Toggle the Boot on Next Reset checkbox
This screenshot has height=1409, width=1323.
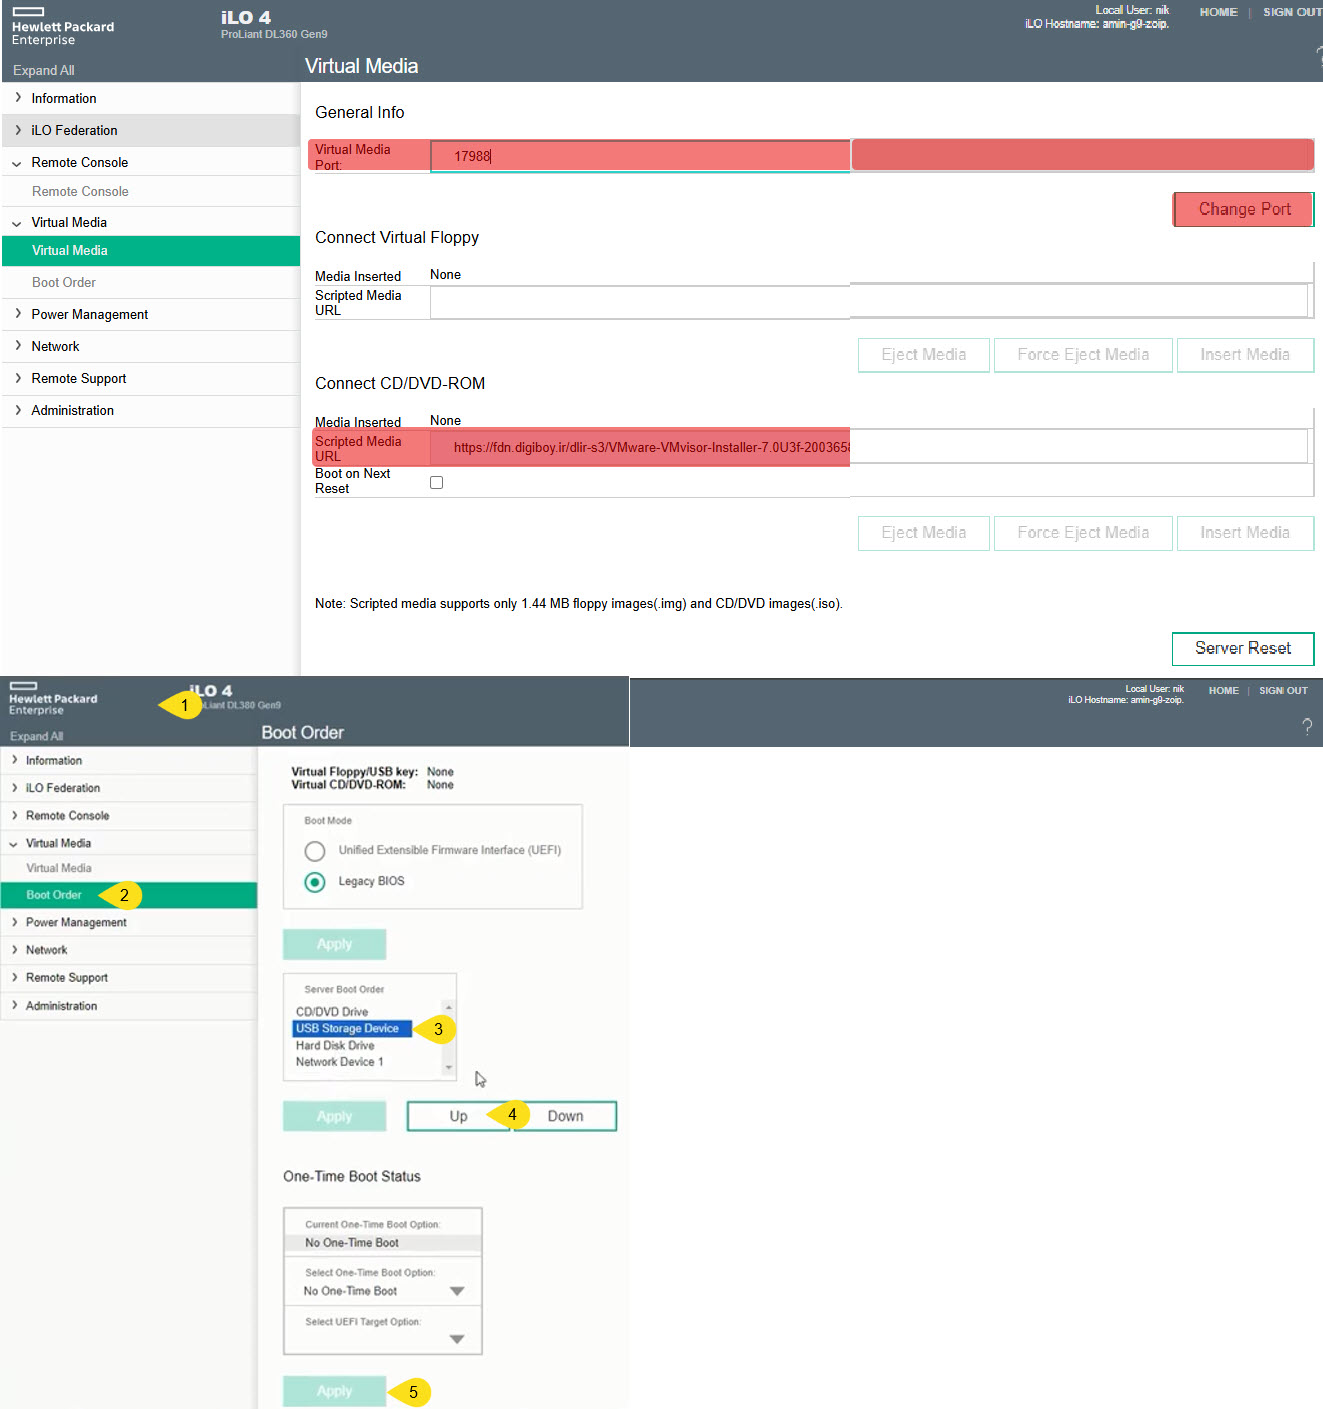point(436,482)
